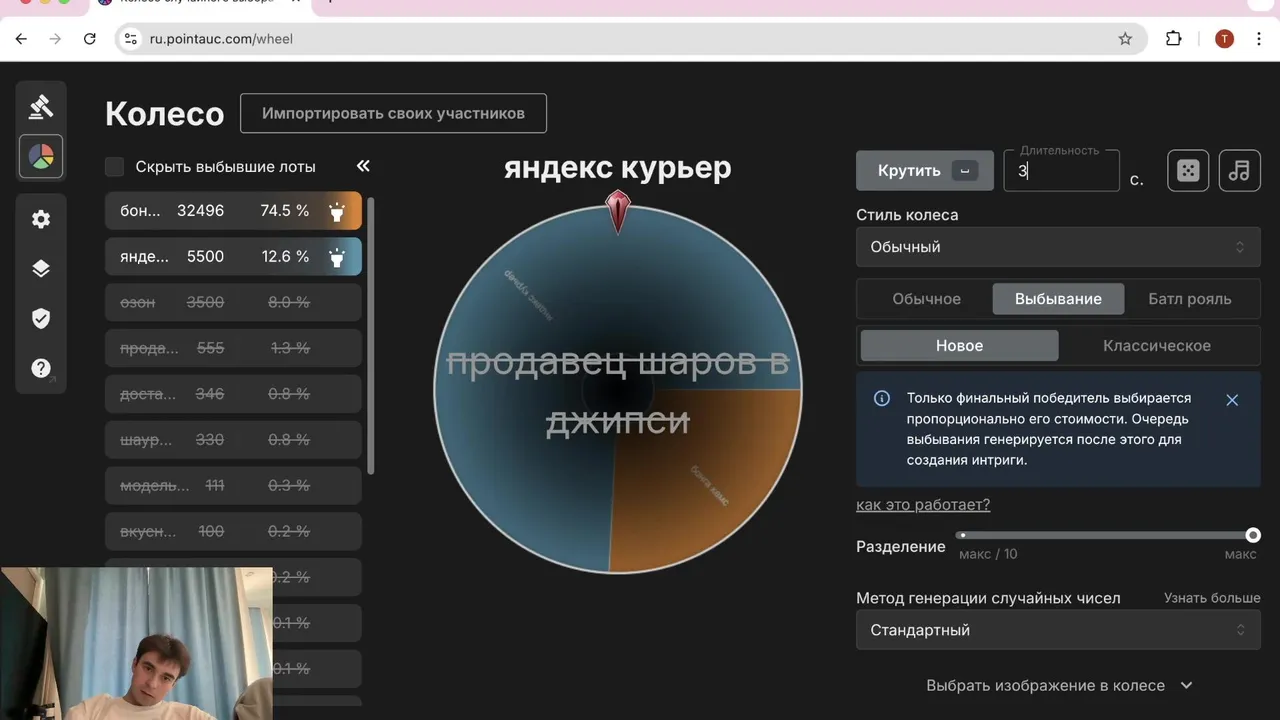Select the crossed-out модель... 111 row
Viewport: 1280px width, 720px height.
(x=233, y=485)
